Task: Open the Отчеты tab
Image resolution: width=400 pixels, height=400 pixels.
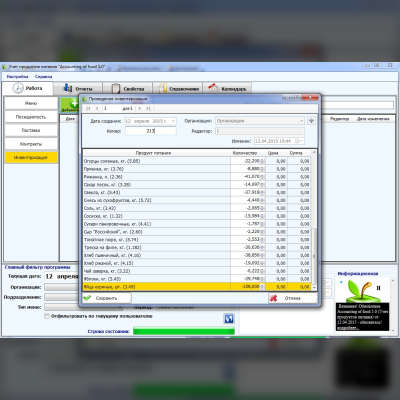Action: point(78,89)
